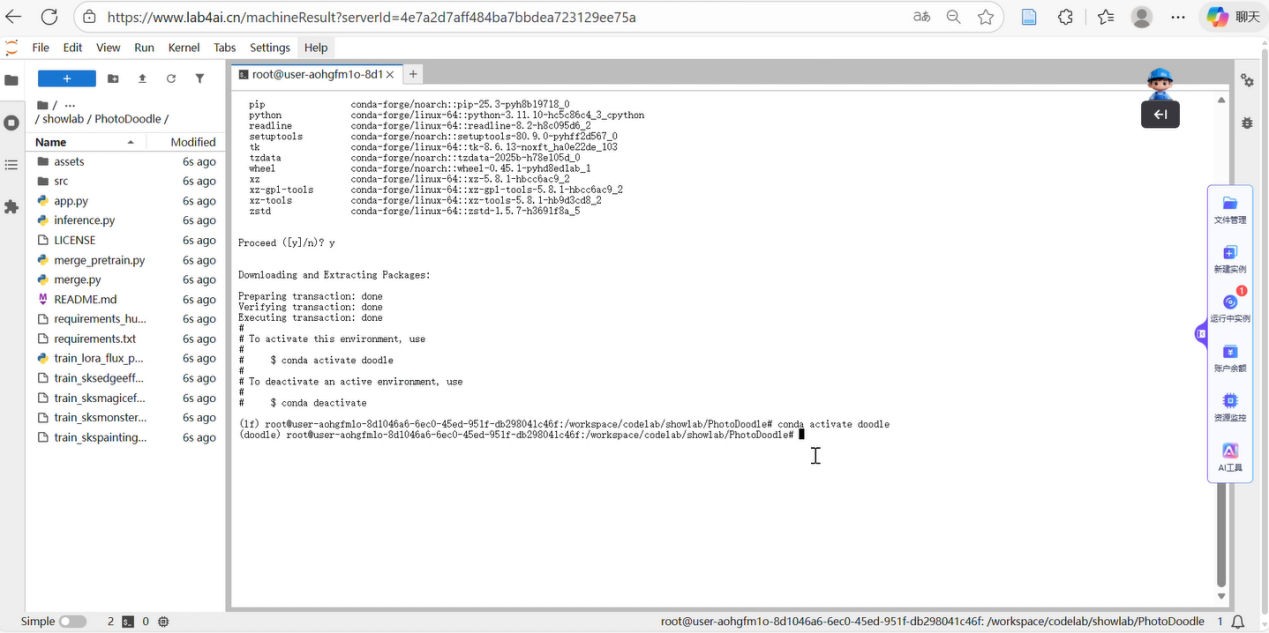This screenshot has height=633, width=1269.
Task: Select inference.py file
Action: [x=126, y=220]
